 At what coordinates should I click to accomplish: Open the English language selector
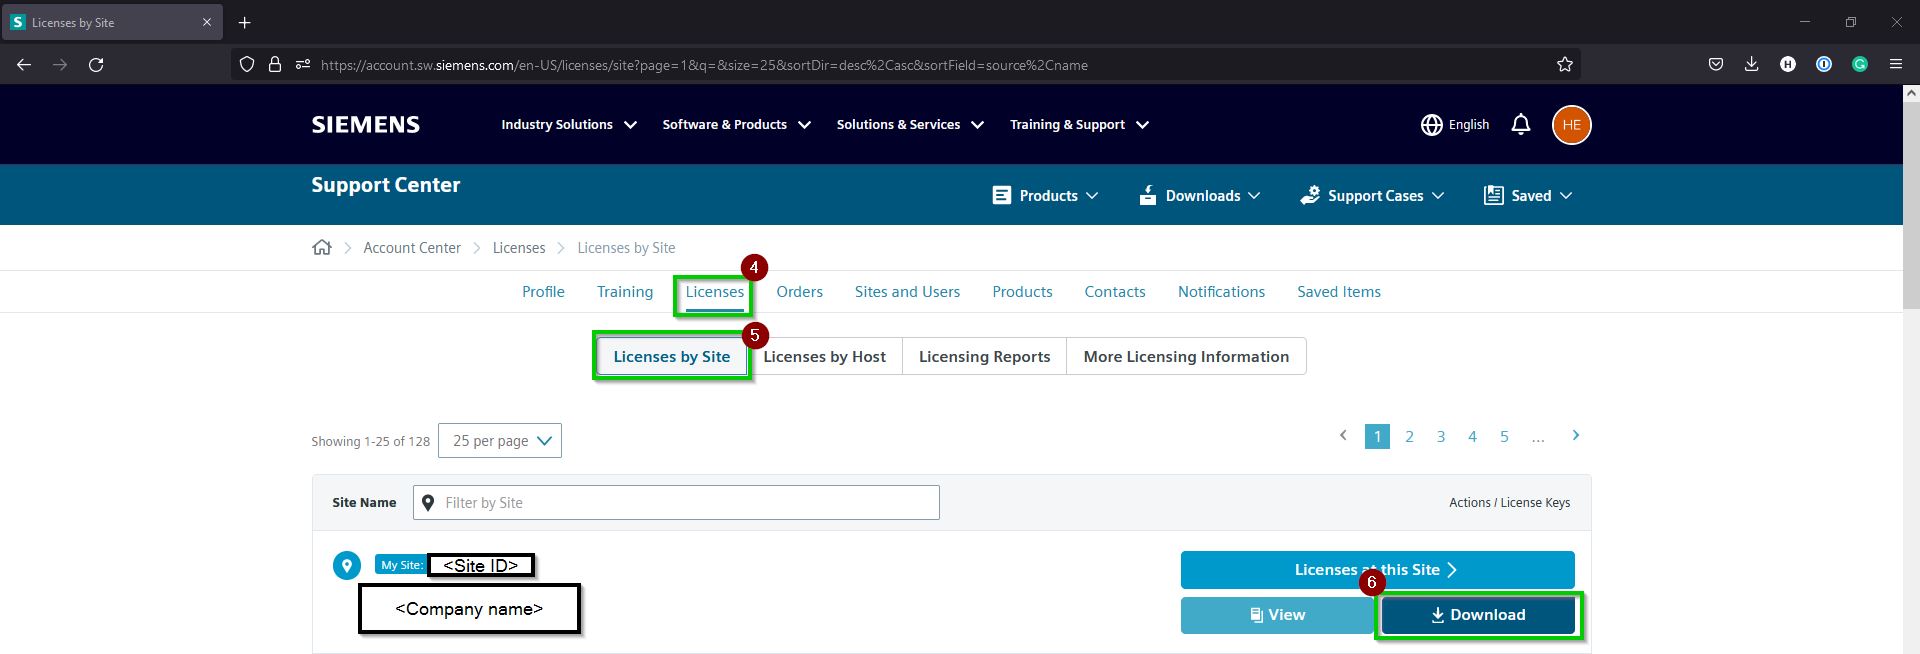pos(1455,125)
